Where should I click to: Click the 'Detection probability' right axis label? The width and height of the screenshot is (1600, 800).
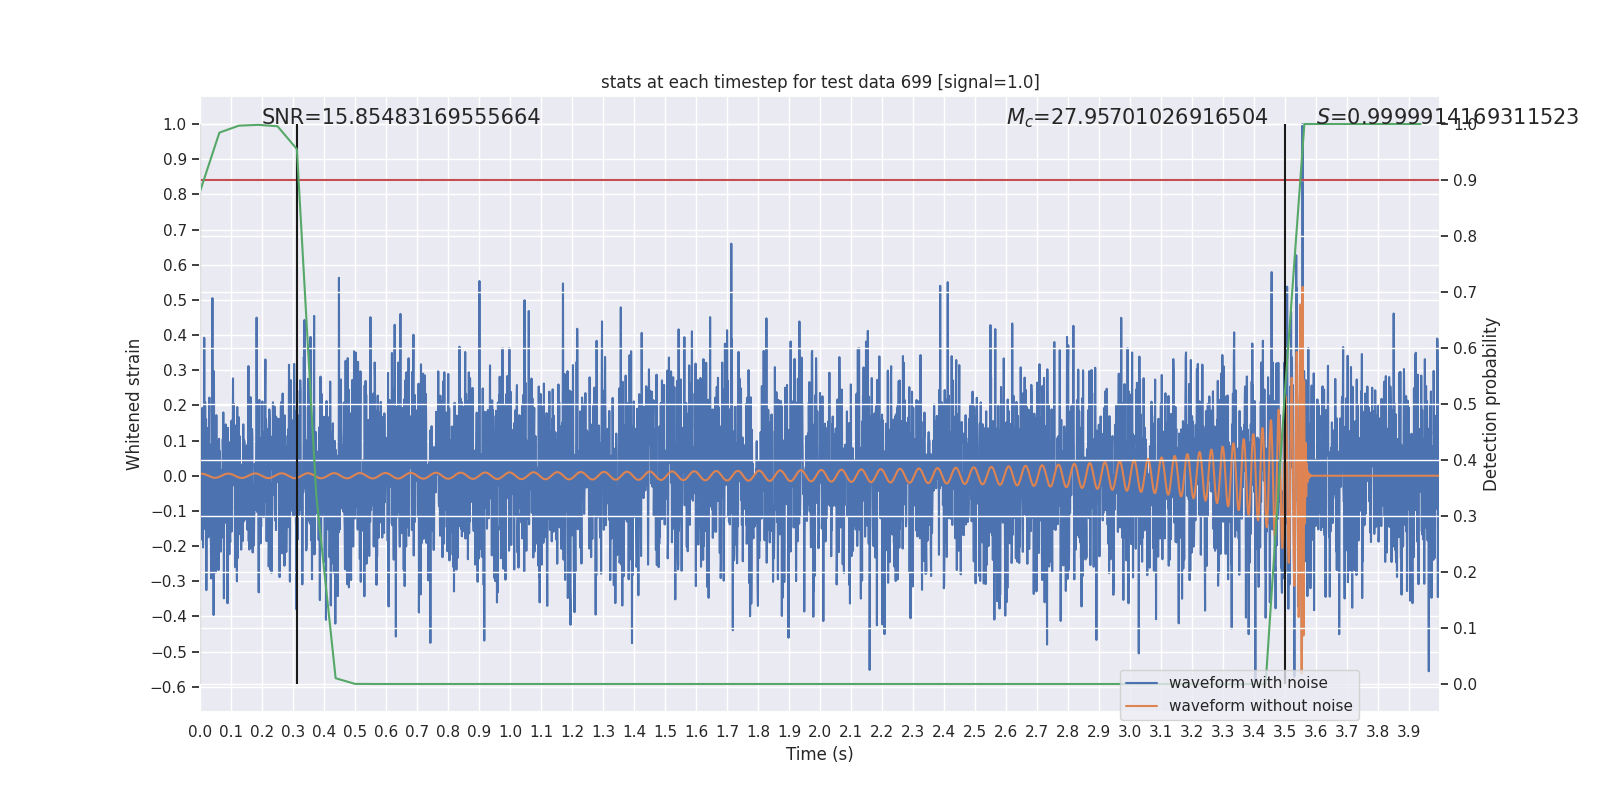pos(1491,404)
